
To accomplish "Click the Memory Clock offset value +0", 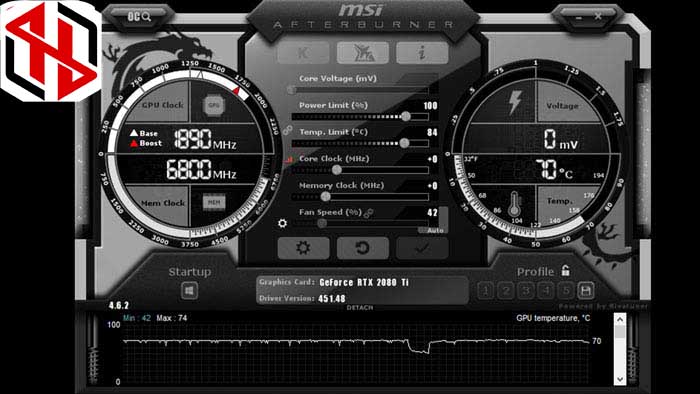I will pos(432,186).
